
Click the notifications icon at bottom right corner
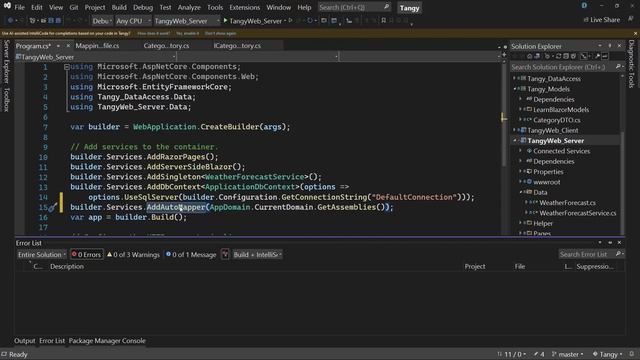[632, 354]
